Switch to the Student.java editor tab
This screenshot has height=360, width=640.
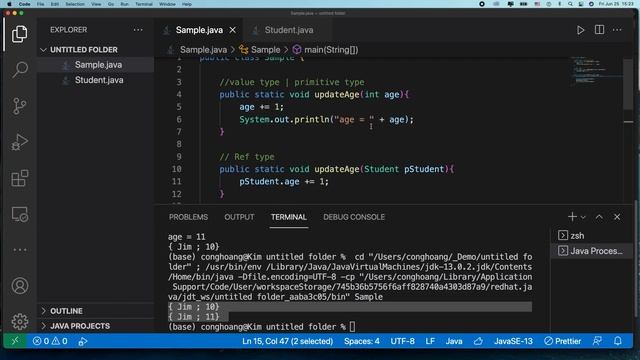(288, 30)
